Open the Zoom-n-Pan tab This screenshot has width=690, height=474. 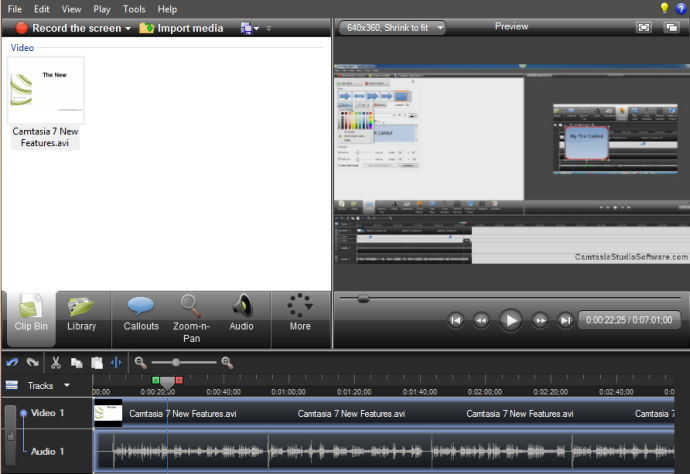(x=191, y=318)
